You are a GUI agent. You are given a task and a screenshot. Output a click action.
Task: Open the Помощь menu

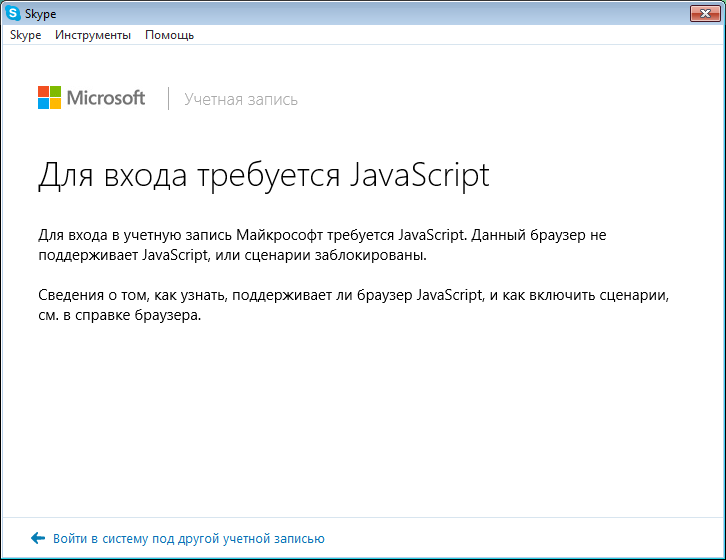coord(169,35)
